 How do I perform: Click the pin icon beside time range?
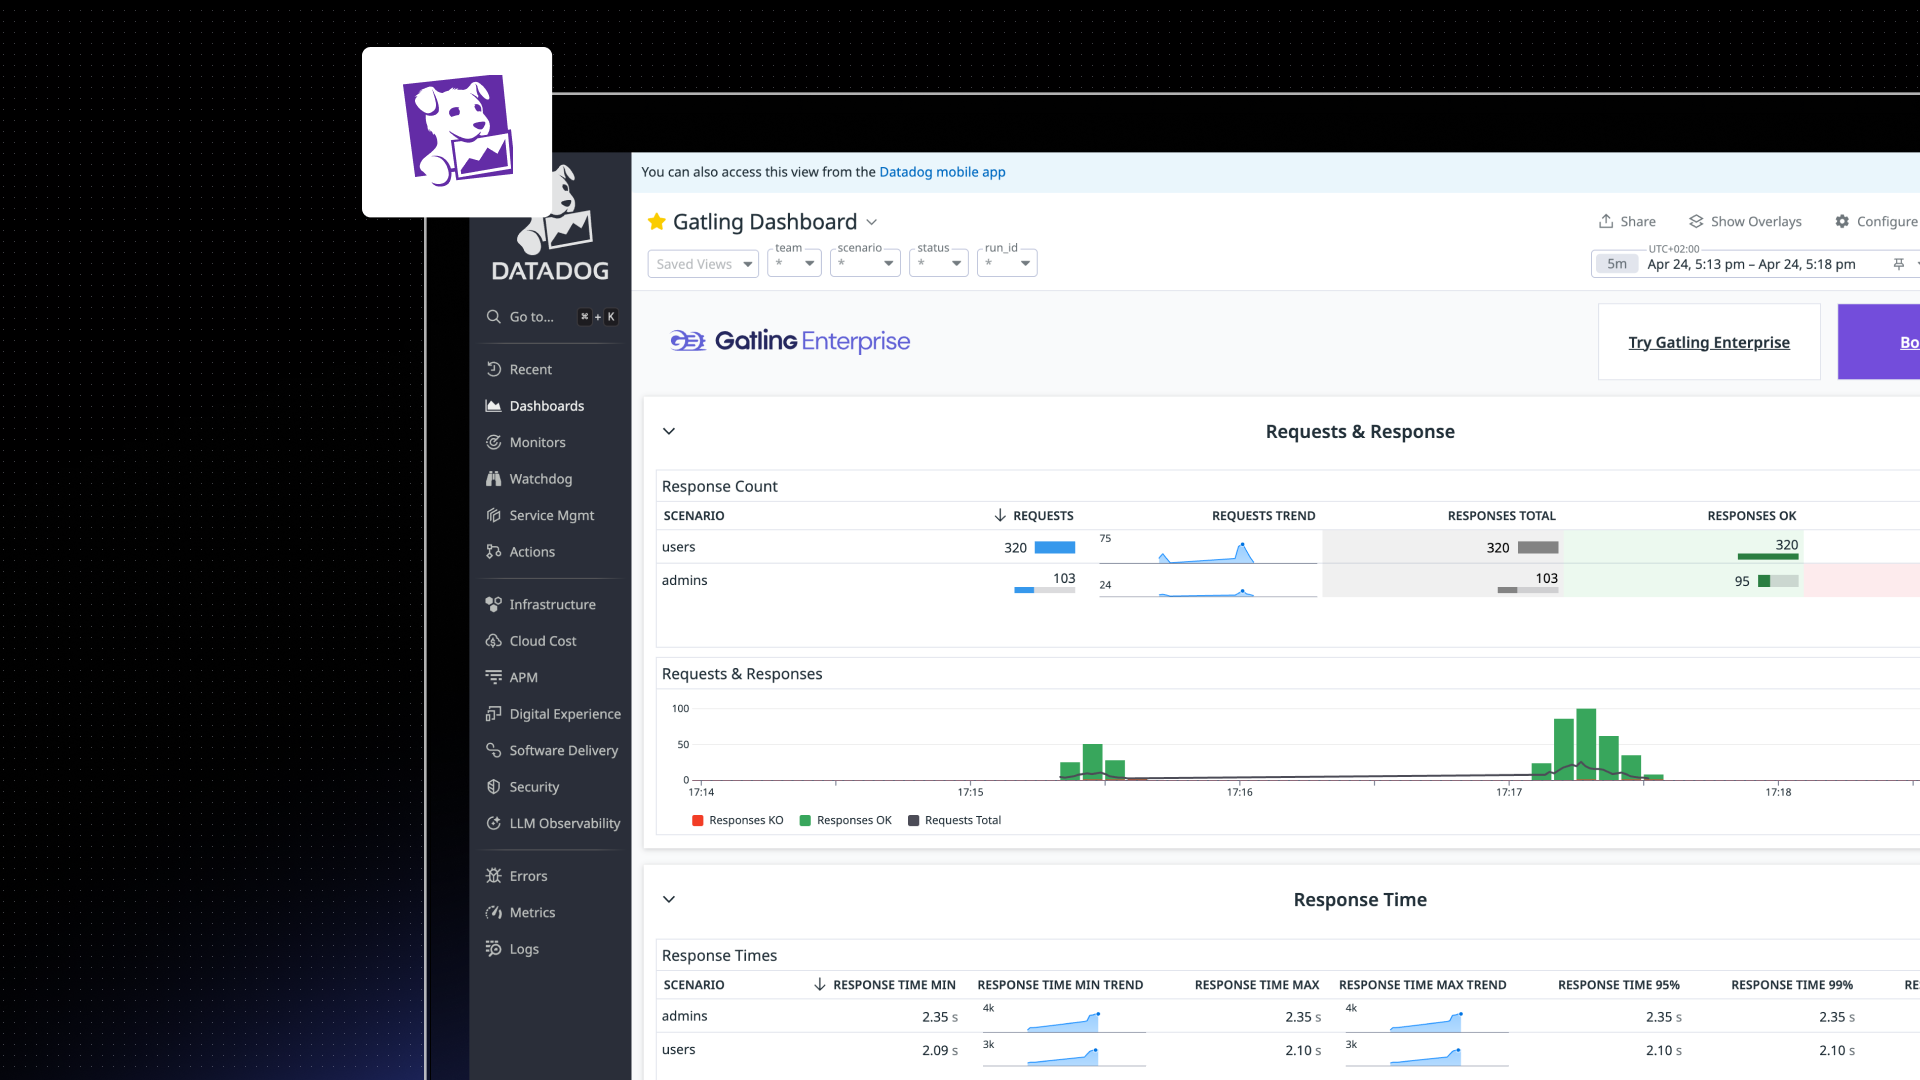1898,264
